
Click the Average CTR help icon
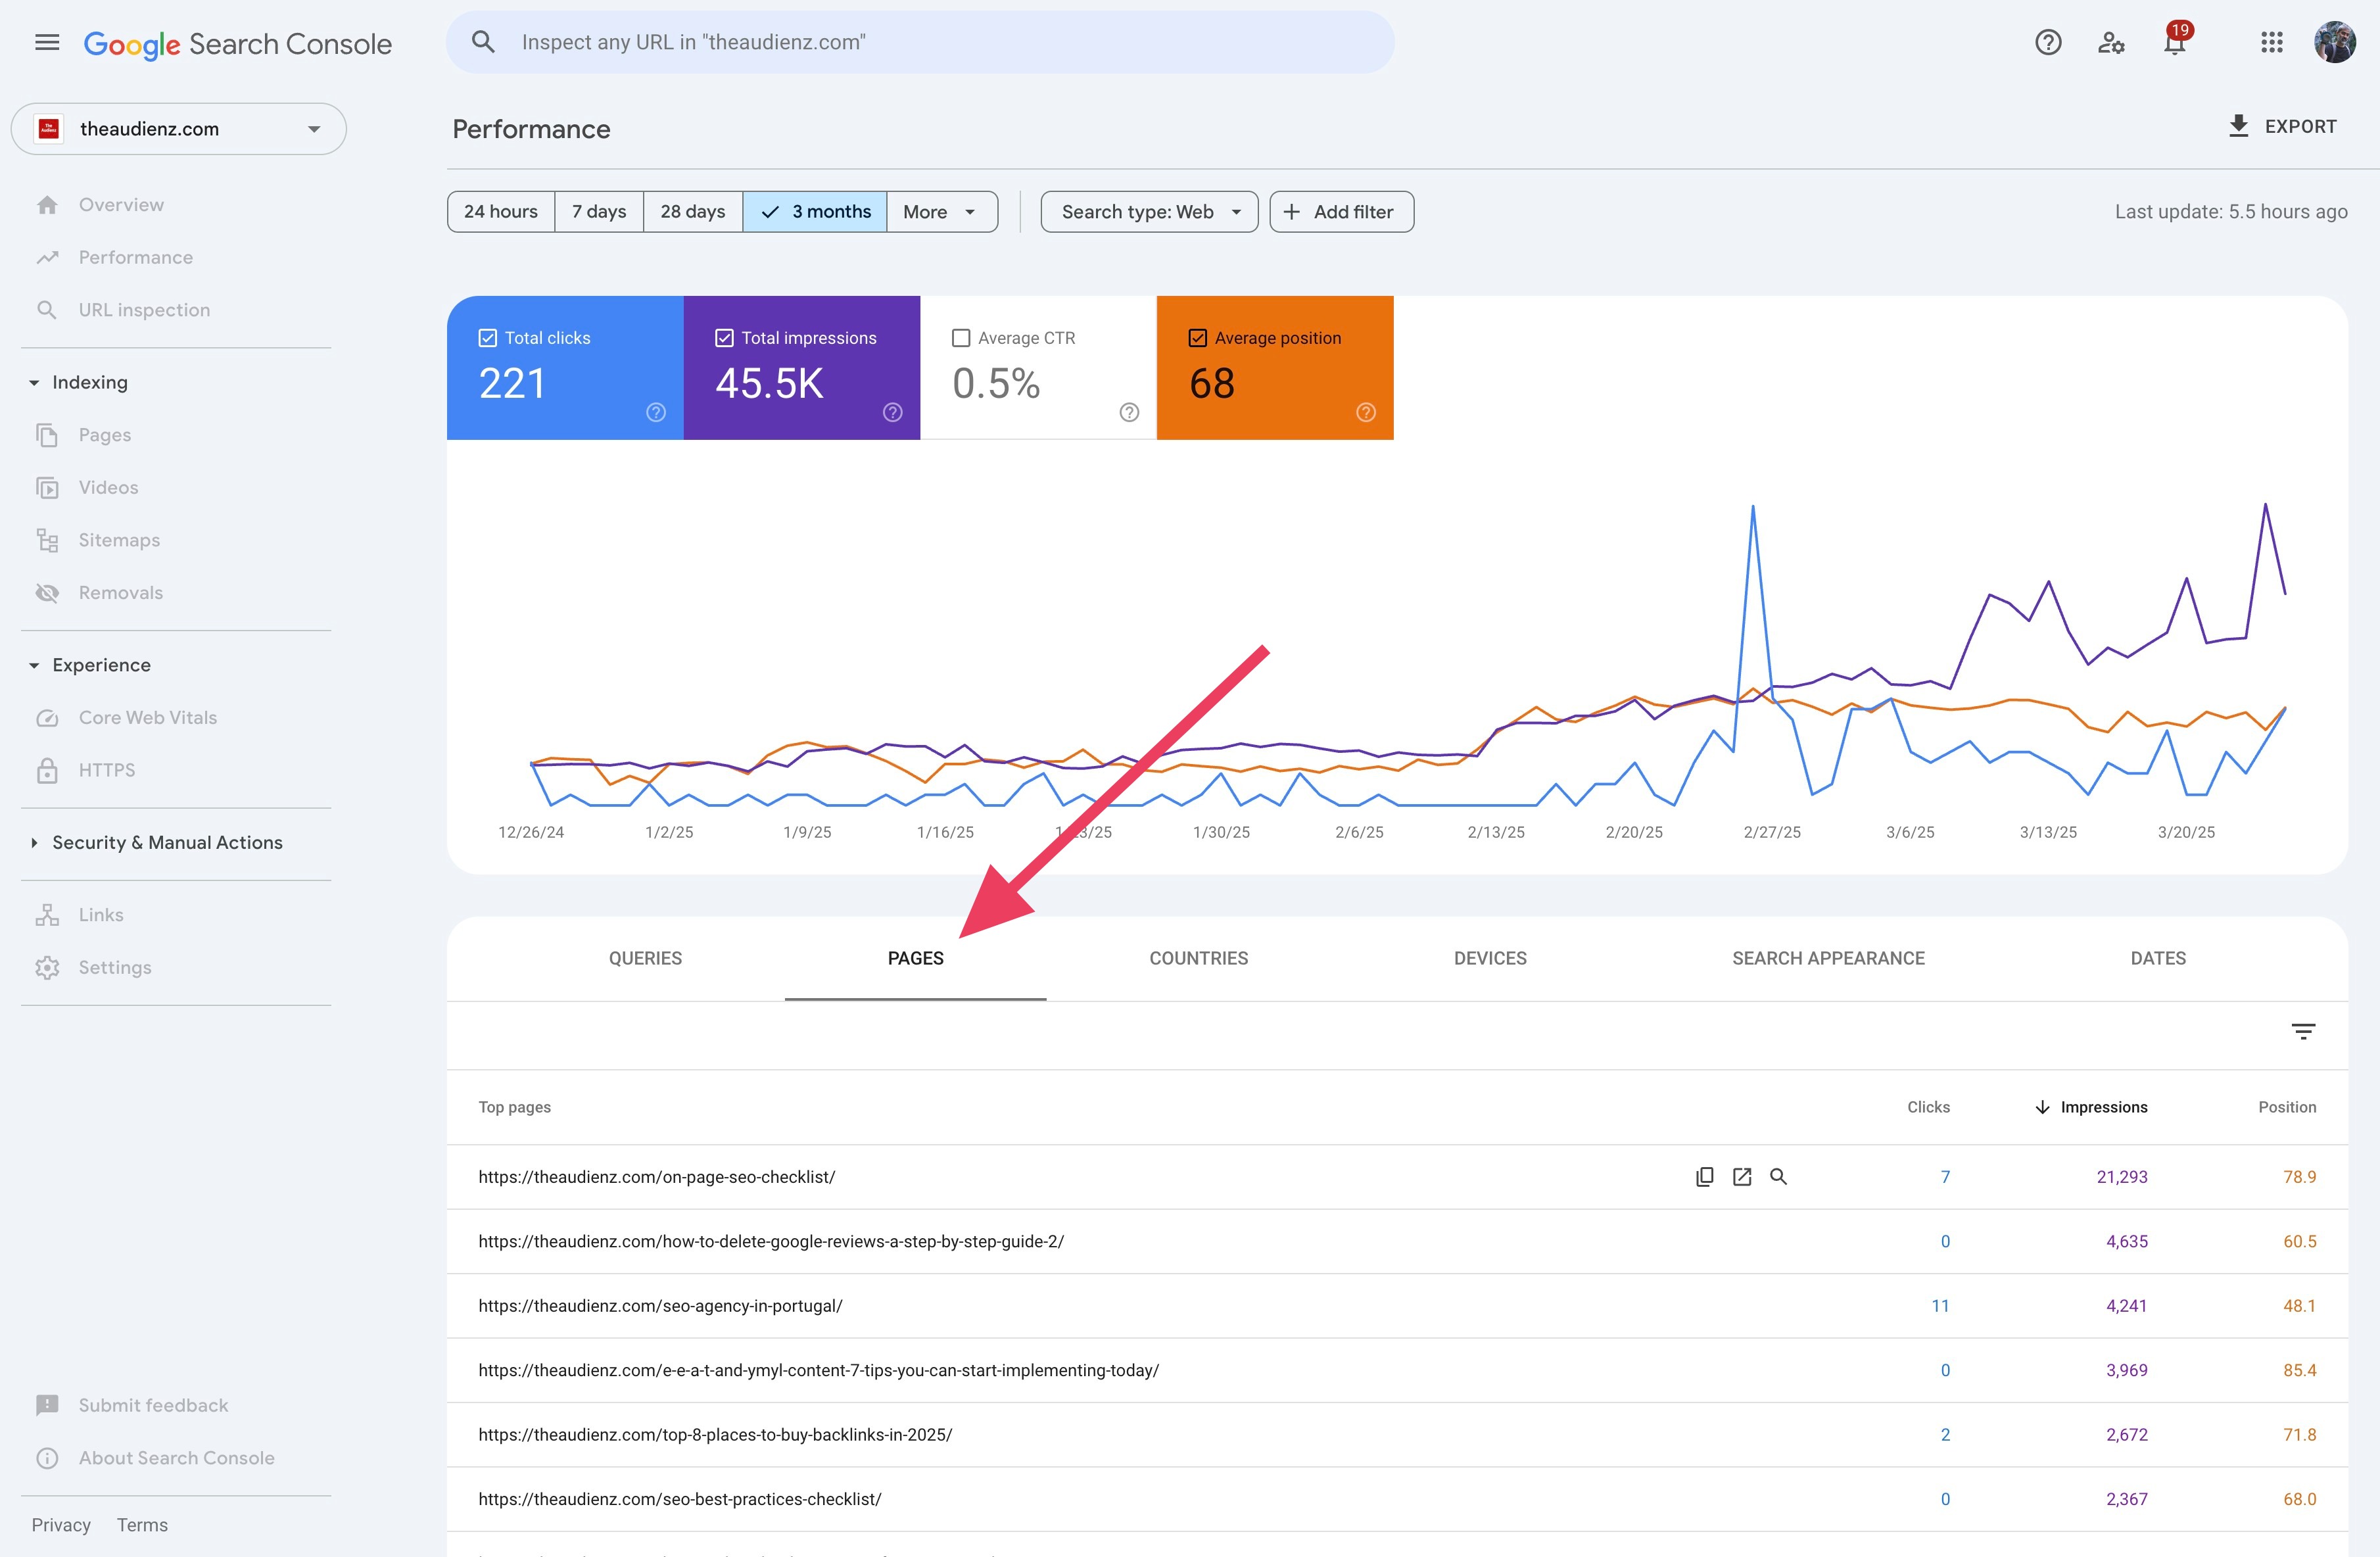click(x=1129, y=412)
